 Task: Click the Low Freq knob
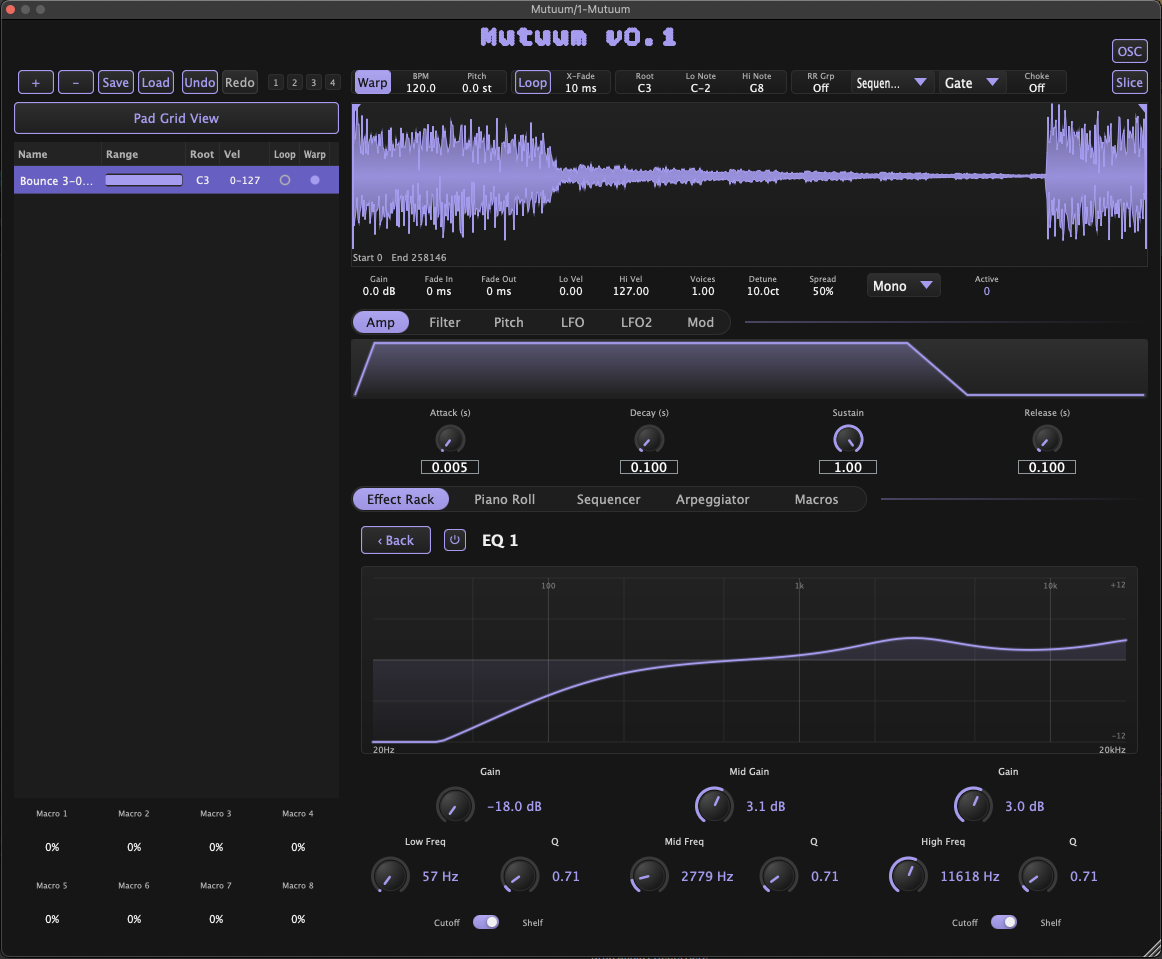[x=391, y=876]
